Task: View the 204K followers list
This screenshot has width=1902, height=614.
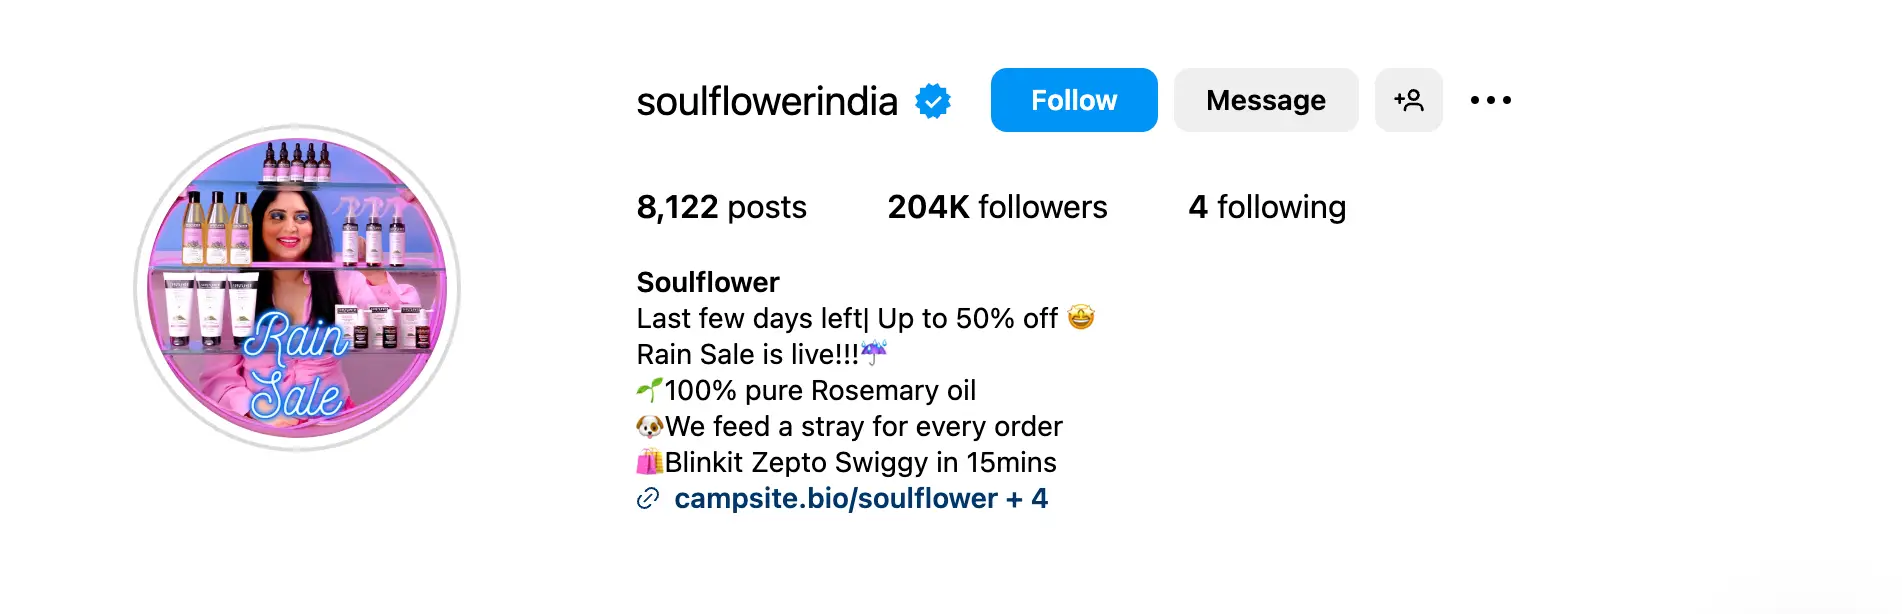Action: click(997, 207)
